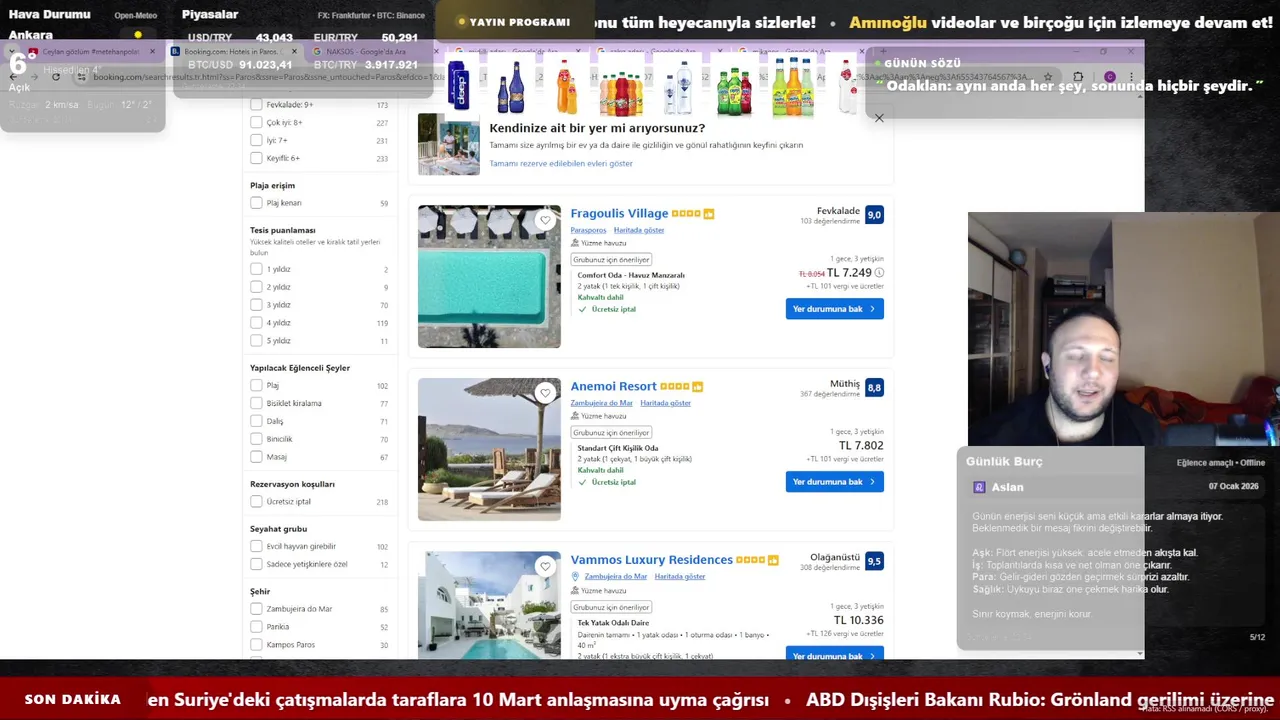Click the bookmark star in the address bar
Viewport: 1280px width, 720px height.
click(1047, 77)
